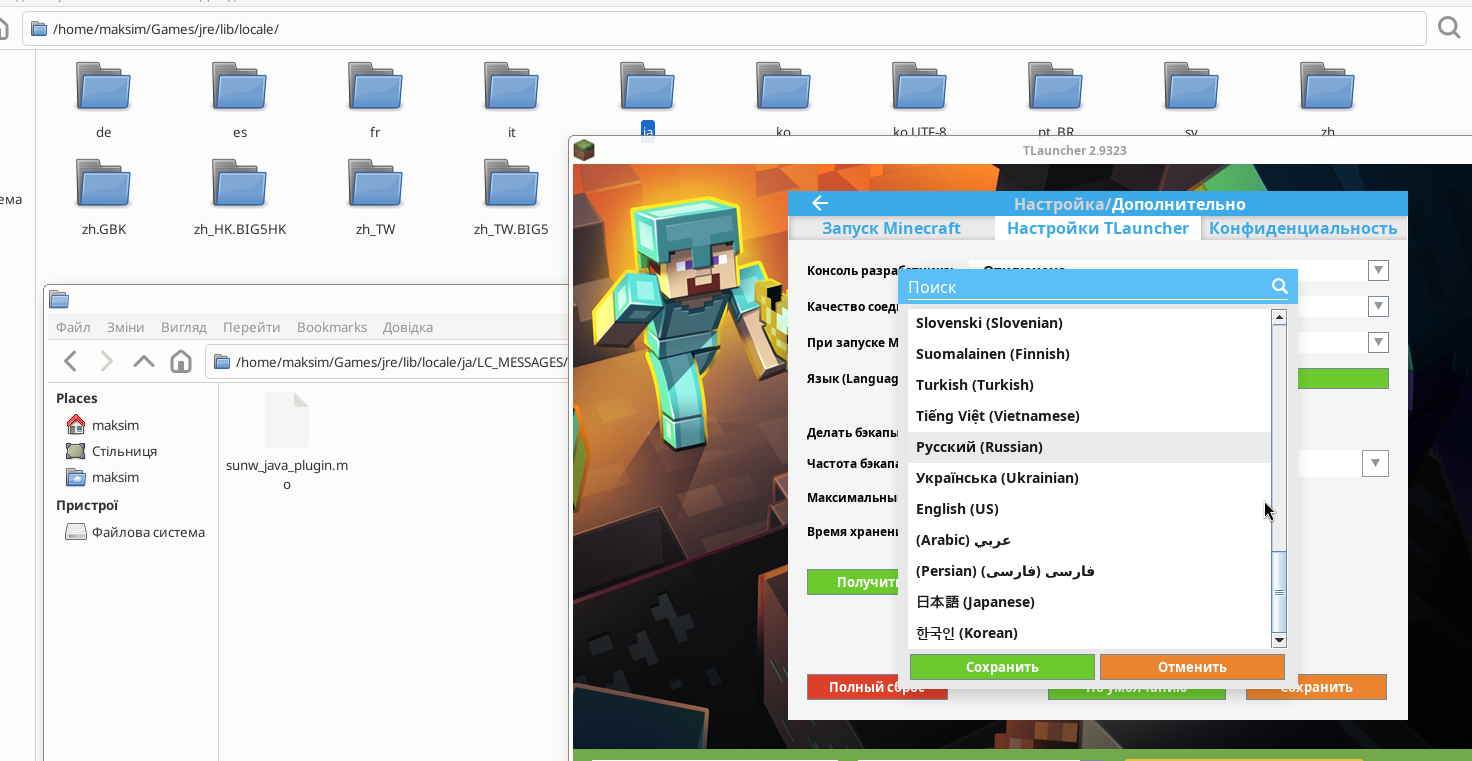The height and width of the screenshot is (761, 1472).
Task: Click TLauncher back arrow in settings header
Action: pyautogui.click(x=820, y=204)
